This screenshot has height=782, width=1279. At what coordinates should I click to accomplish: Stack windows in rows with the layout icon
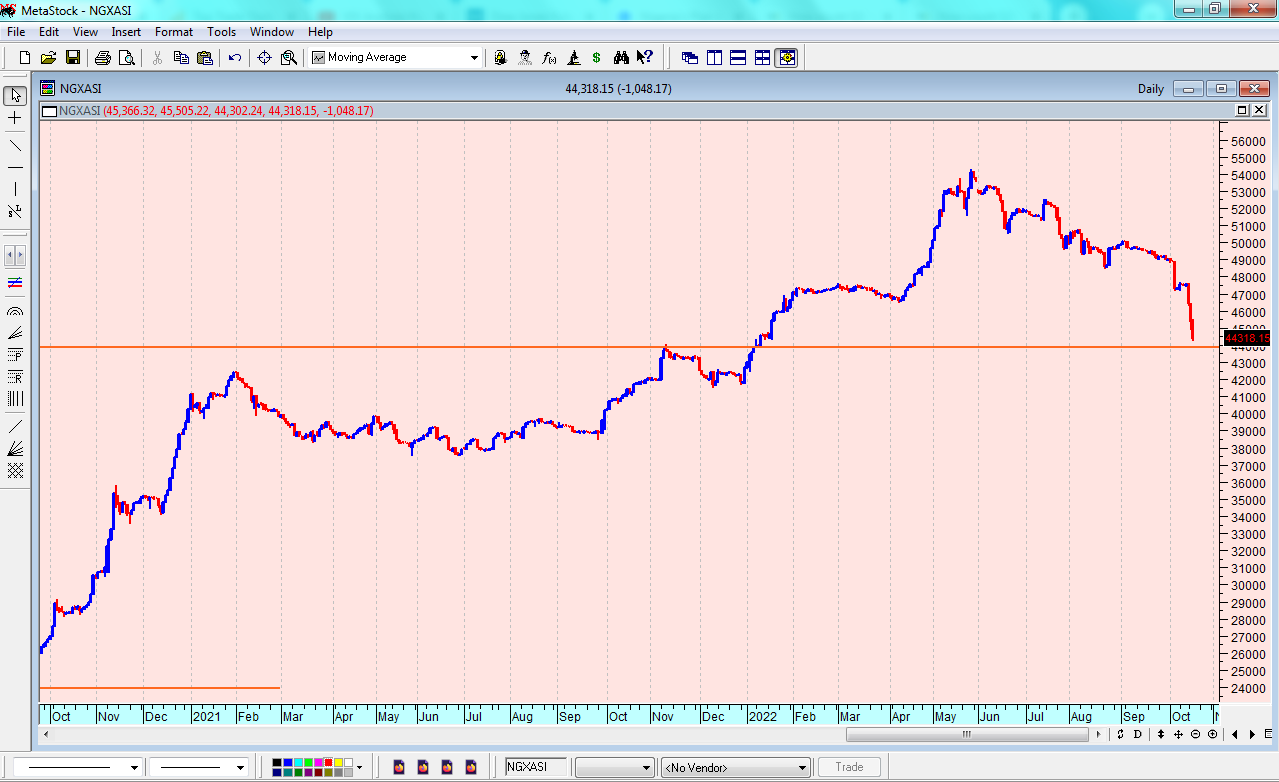[738, 58]
